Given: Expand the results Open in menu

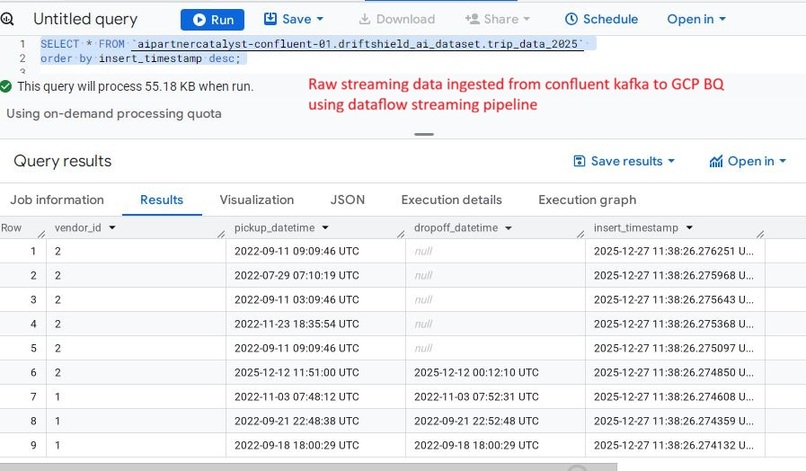Looking at the screenshot, I should (748, 161).
